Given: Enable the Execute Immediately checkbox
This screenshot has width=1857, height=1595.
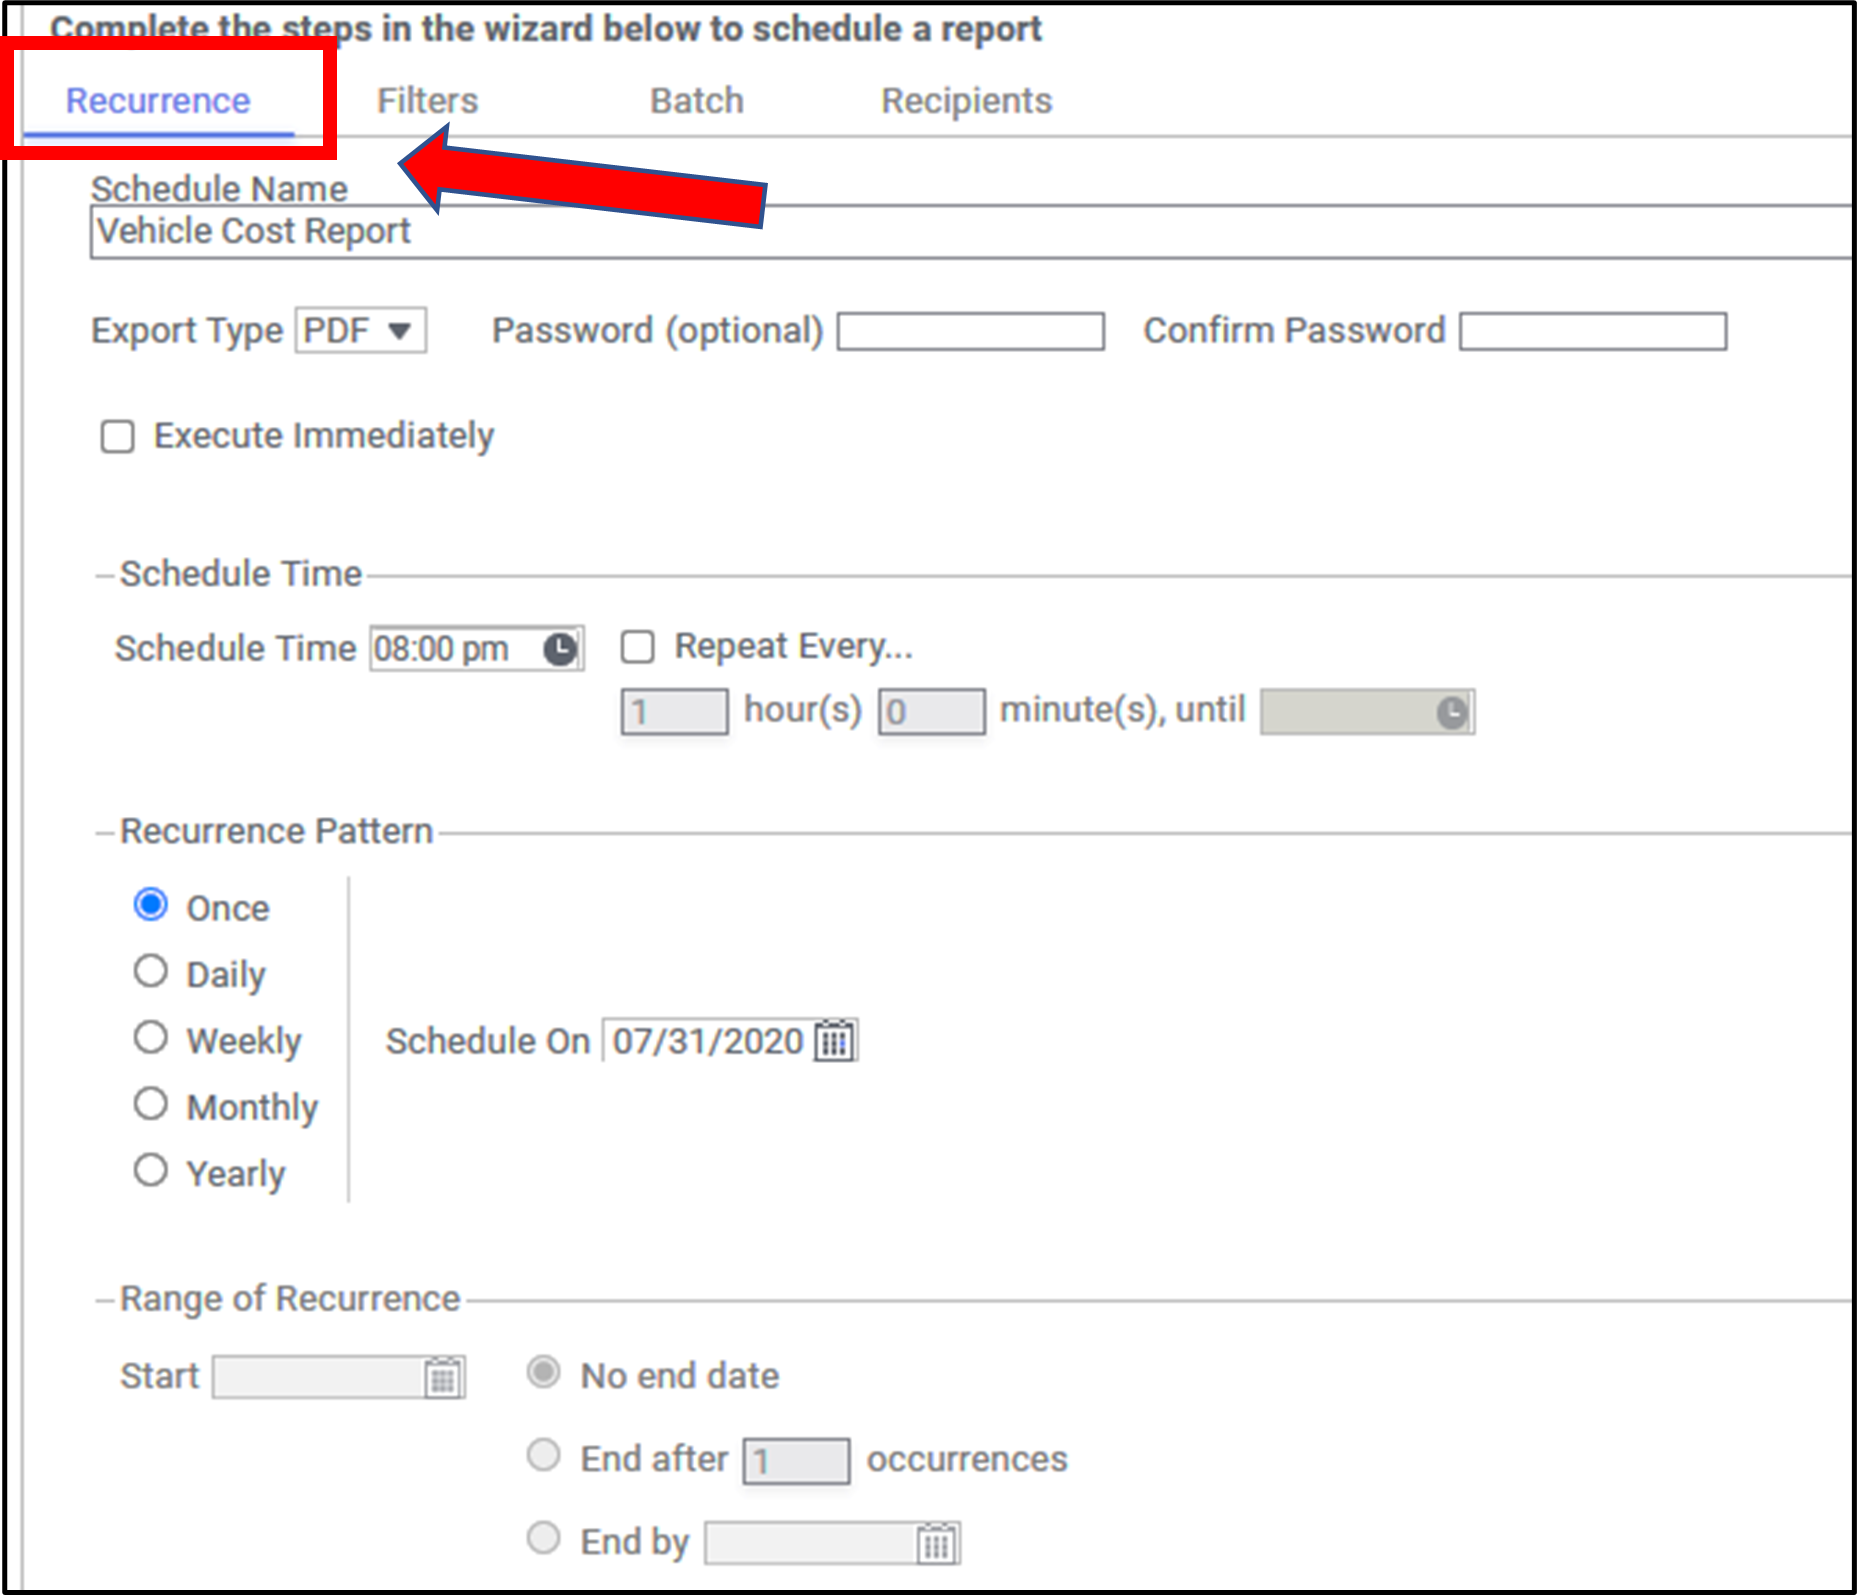Looking at the screenshot, I should coord(118,437).
